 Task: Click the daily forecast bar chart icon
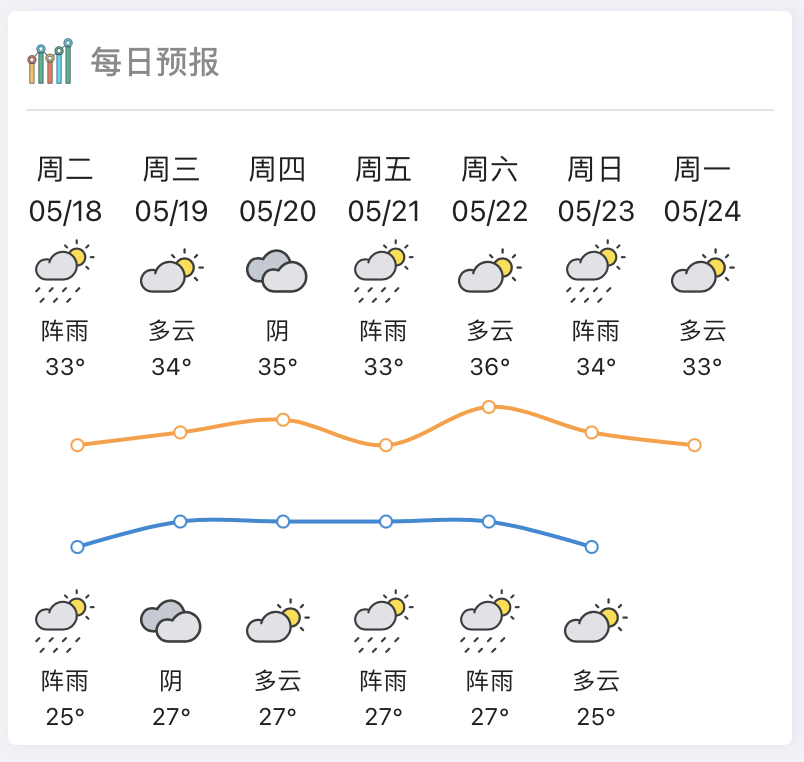(x=50, y=62)
